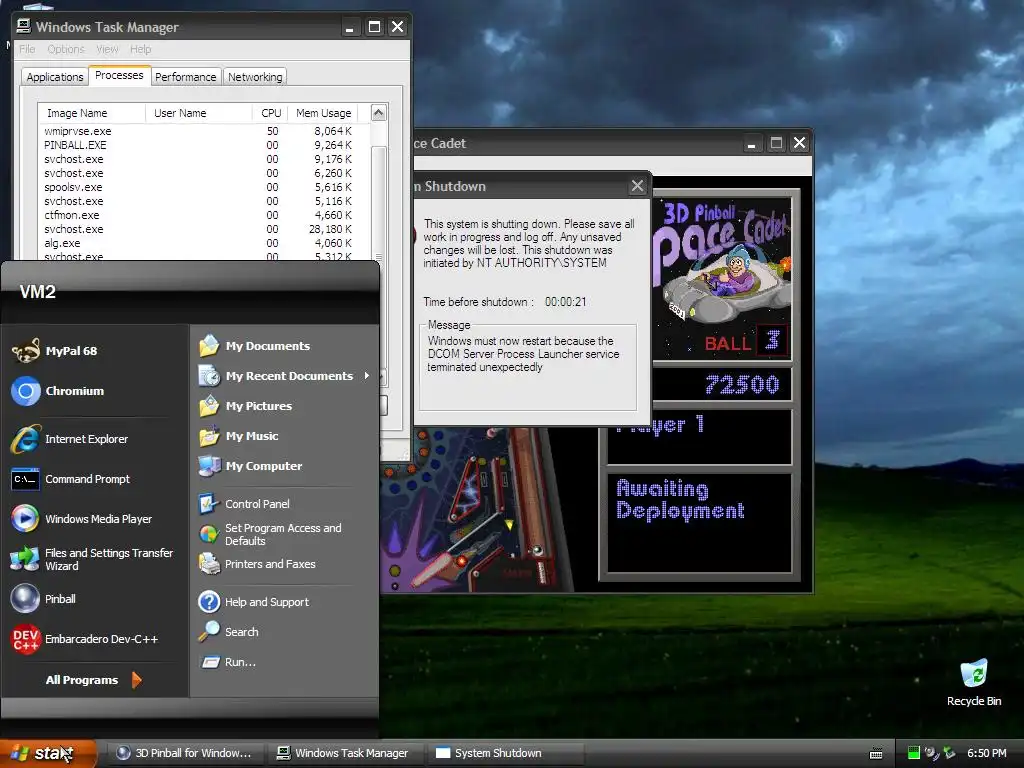Open the Run... dialog icon

point(209,662)
